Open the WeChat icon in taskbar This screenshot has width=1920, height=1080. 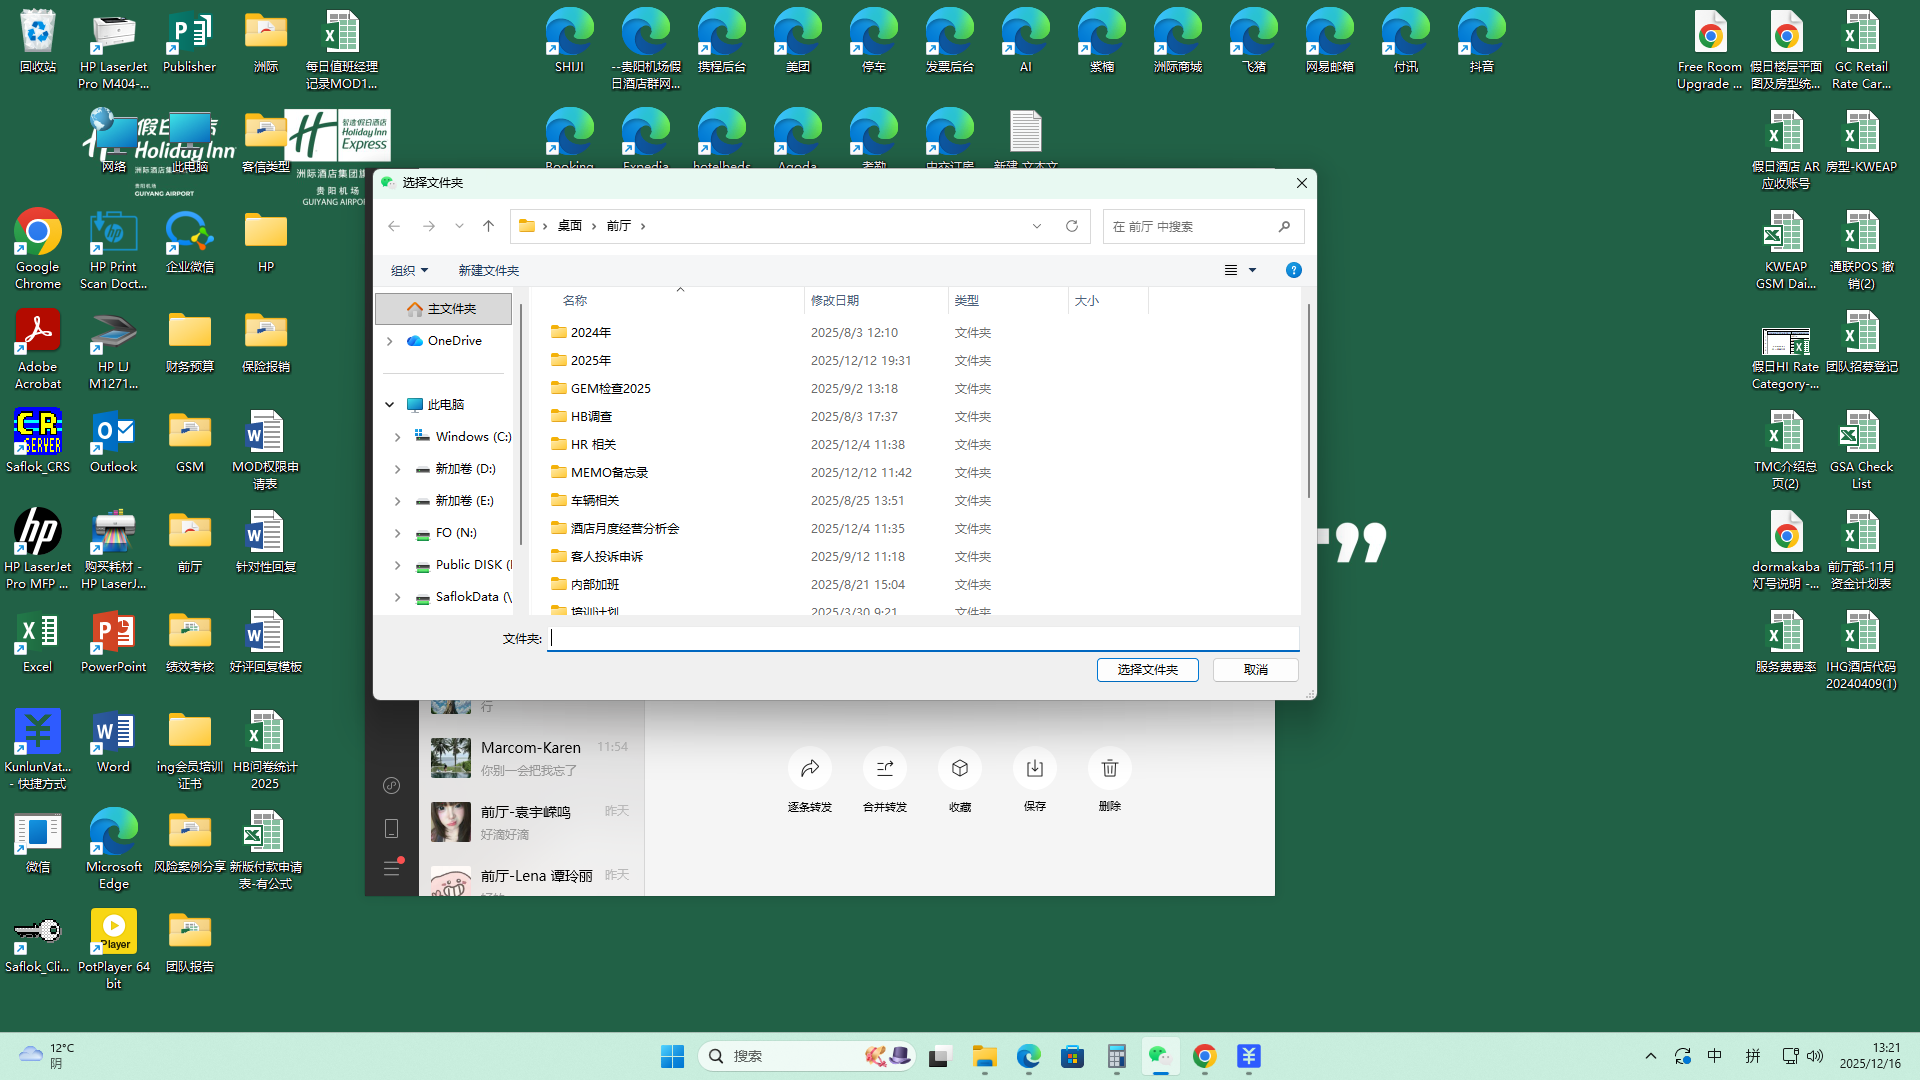point(1159,1056)
